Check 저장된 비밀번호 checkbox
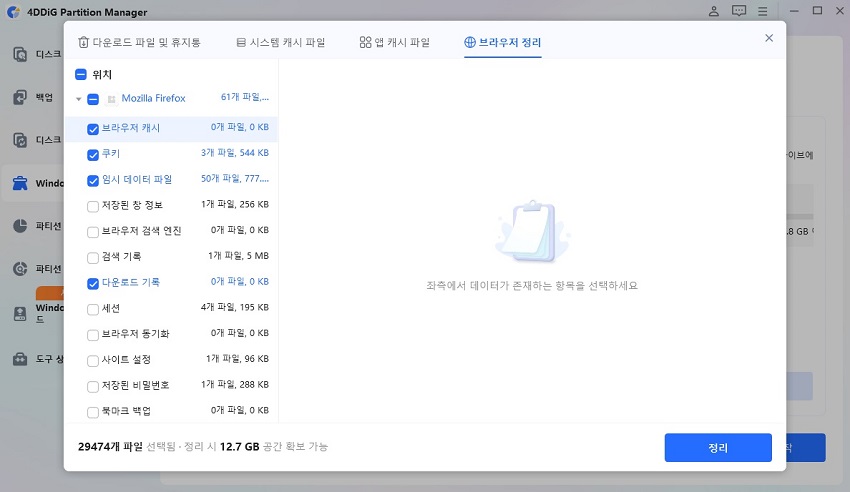 [93, 386]
